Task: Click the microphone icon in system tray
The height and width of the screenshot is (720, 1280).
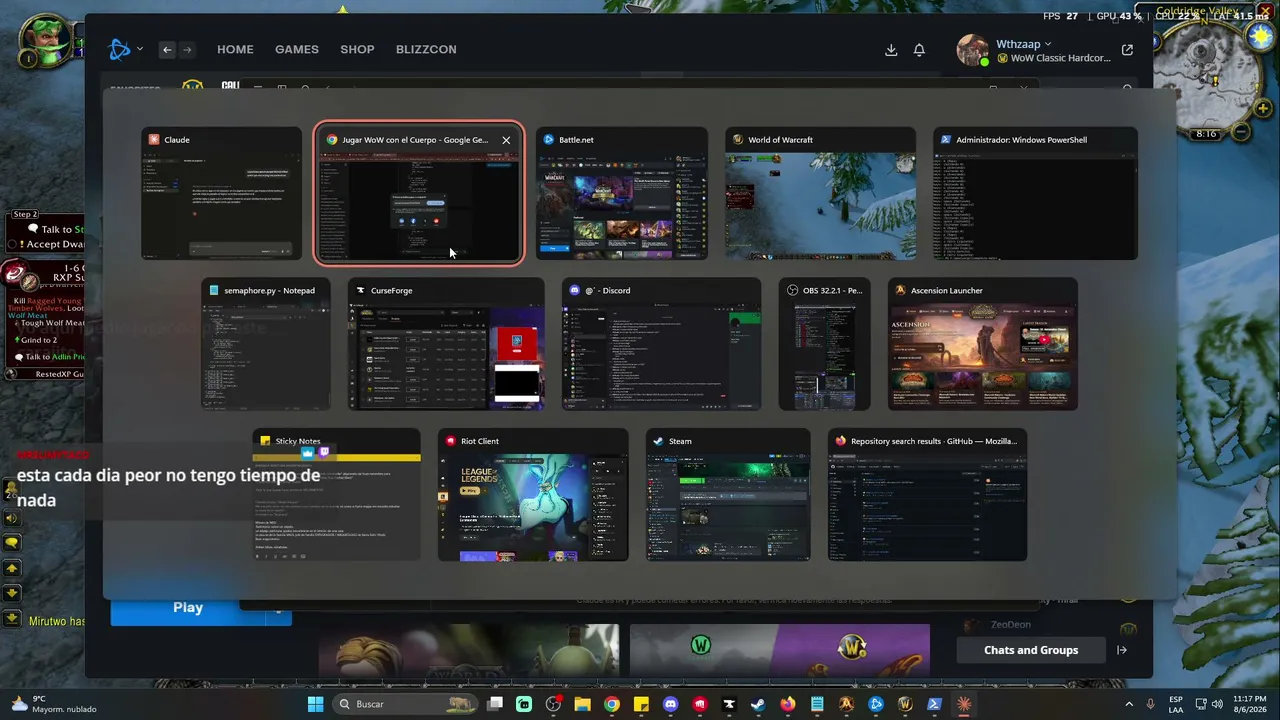Action: coord(1151,704)
